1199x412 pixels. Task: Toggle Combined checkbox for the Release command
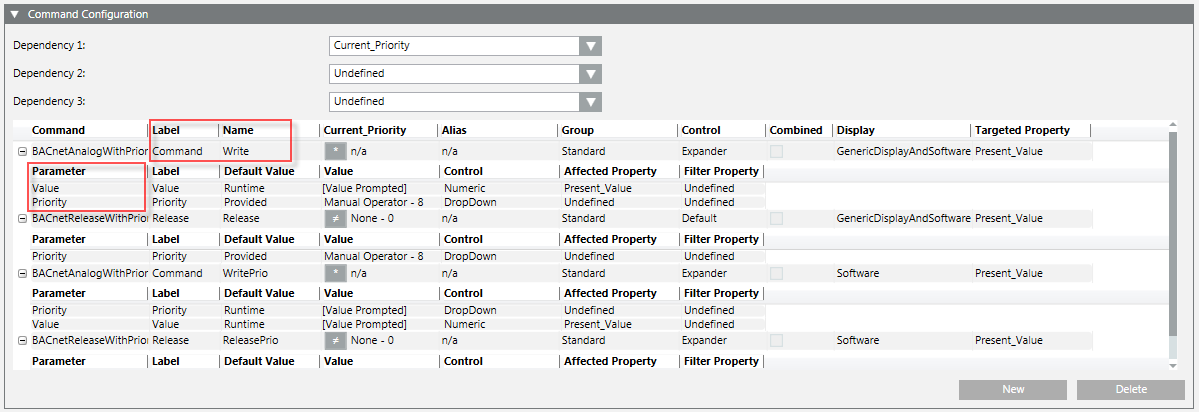(777, 218)
